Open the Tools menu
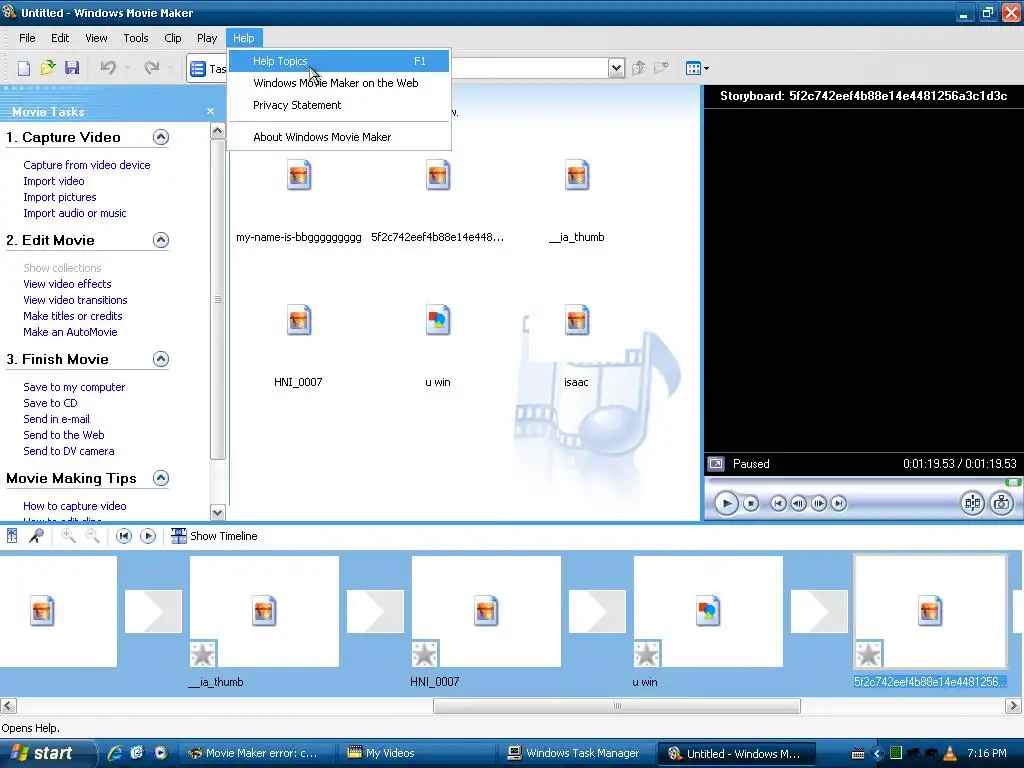The width and height of the screenshot is (1024, 768). pyautogui.click(x=136, y=38)
